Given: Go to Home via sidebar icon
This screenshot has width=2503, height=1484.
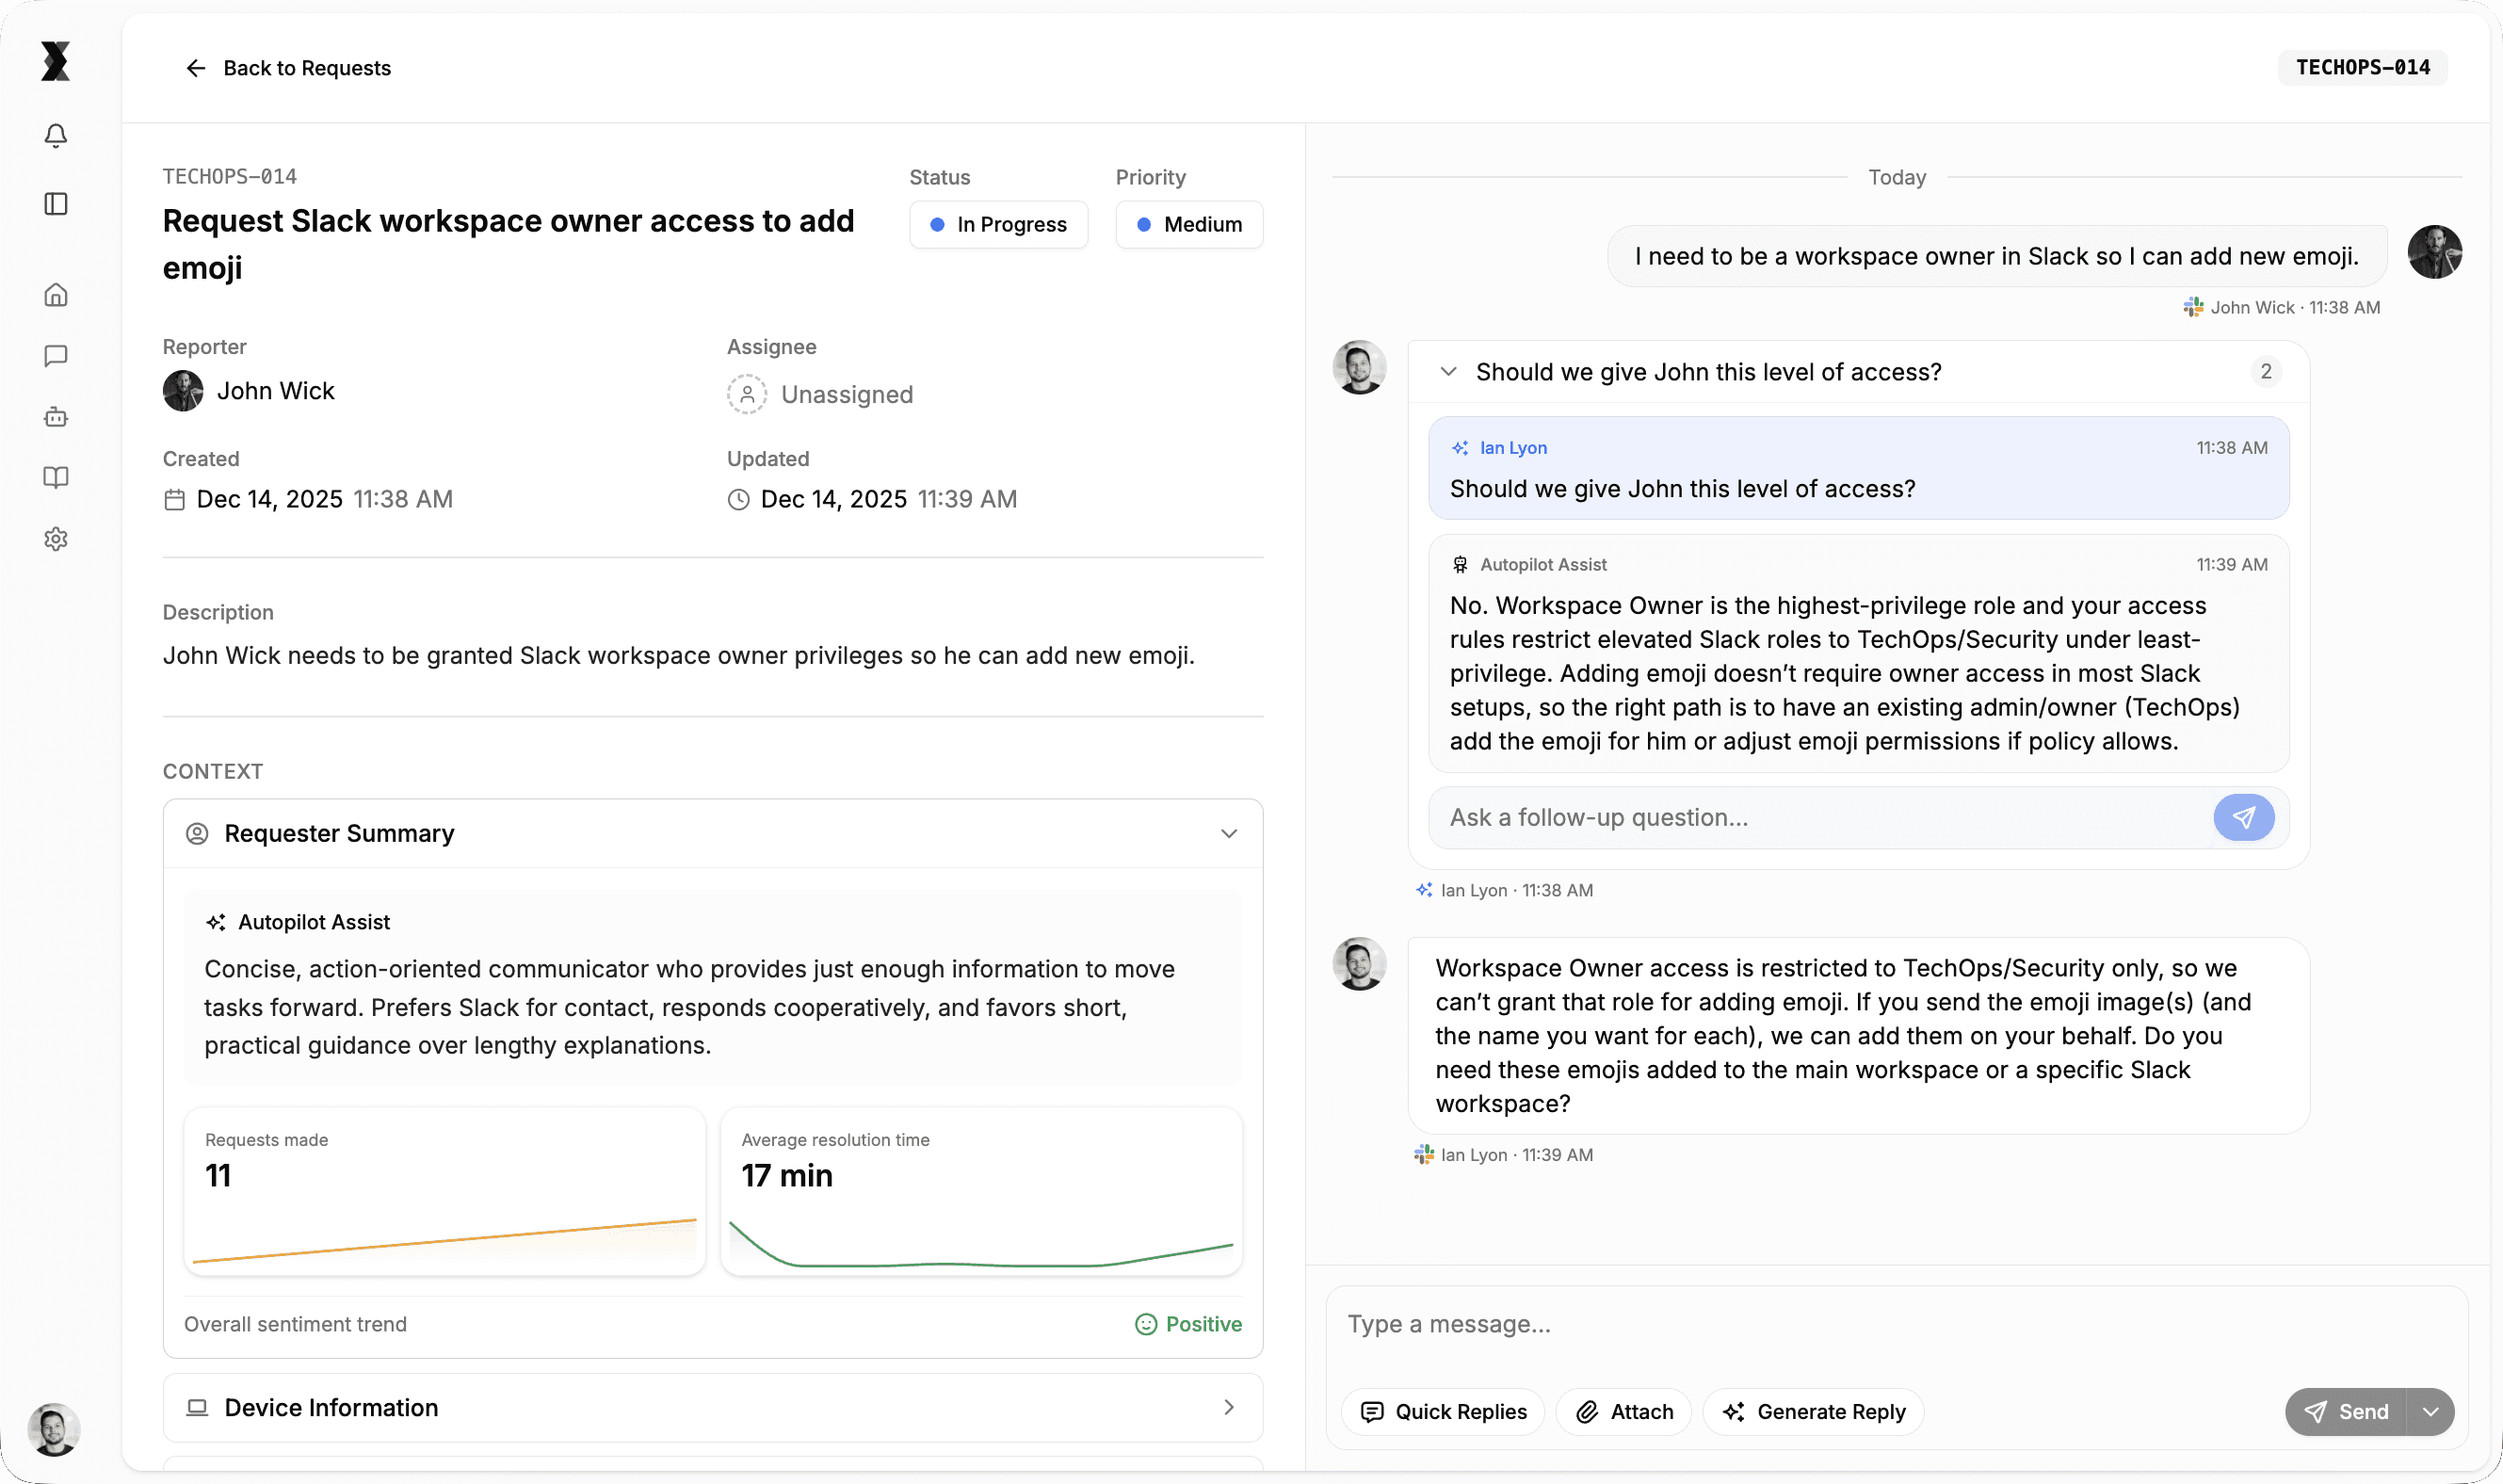Looking at the screenshot, I should coord(56,295).
